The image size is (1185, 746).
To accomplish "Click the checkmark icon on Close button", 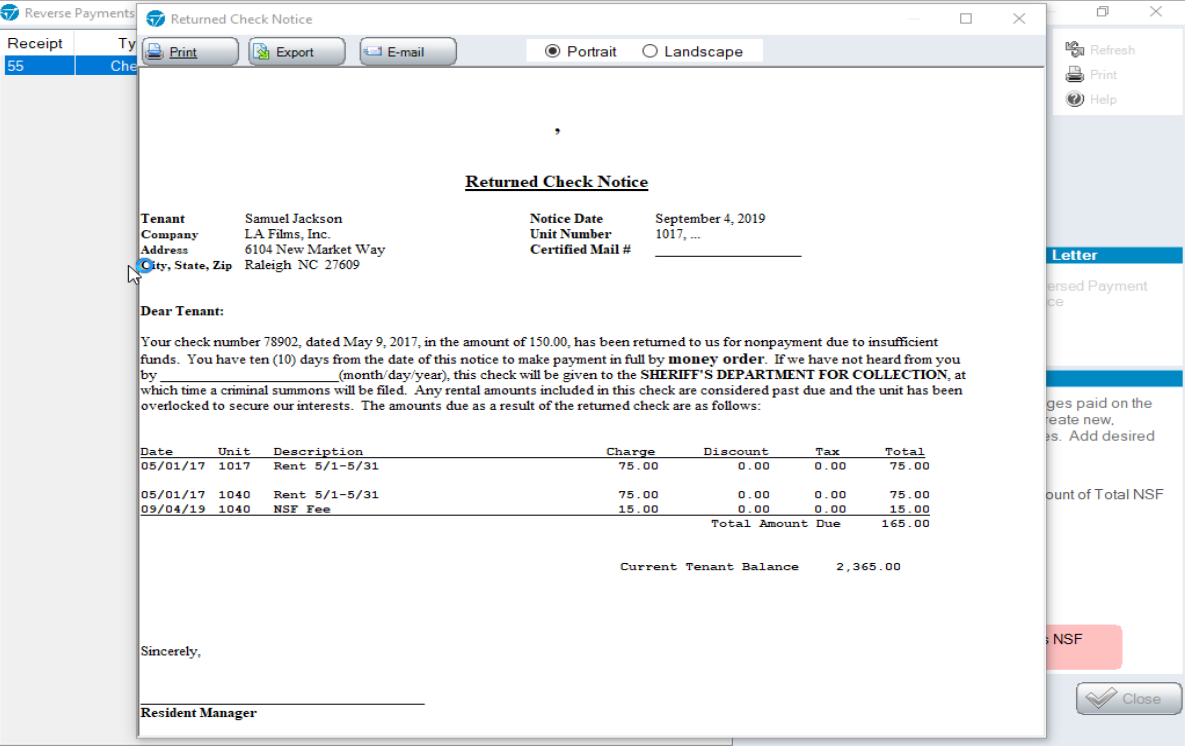I will (x=1101, y=698).
